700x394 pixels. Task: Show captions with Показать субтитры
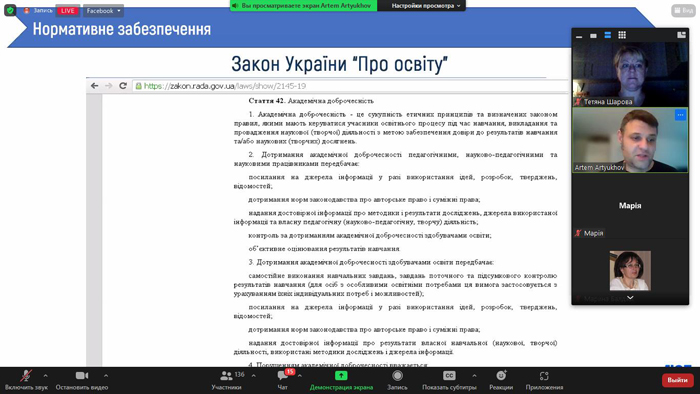449,381
